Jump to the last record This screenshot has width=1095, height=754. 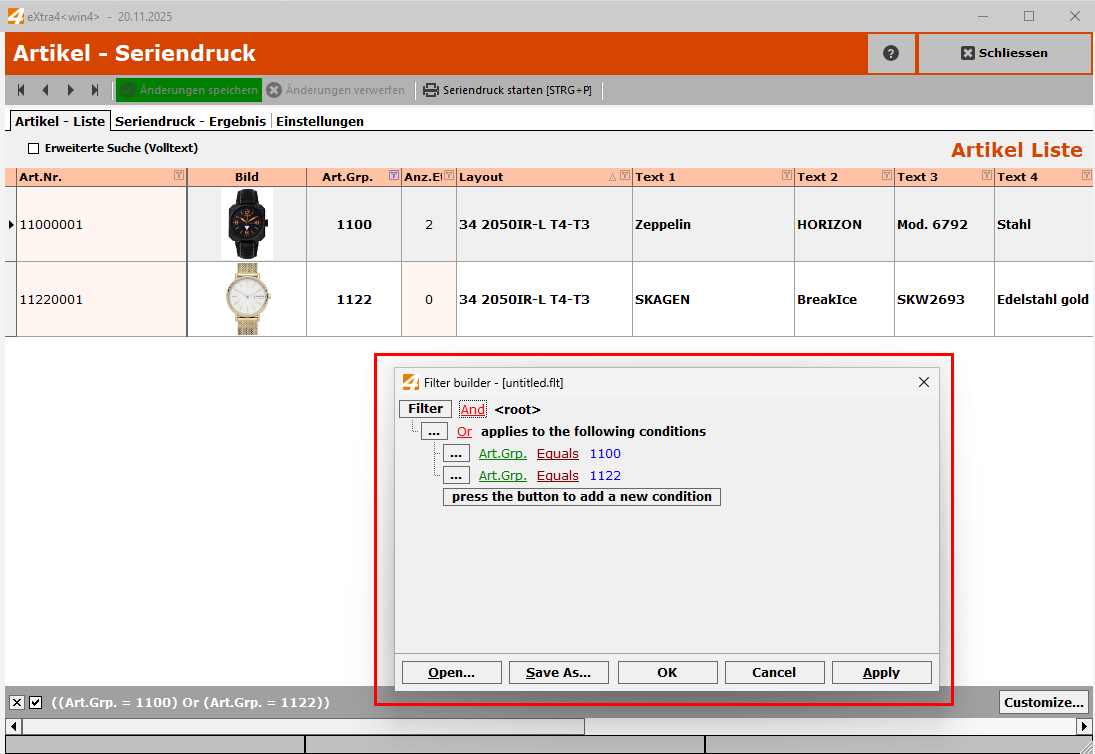(x=95, y=90)
